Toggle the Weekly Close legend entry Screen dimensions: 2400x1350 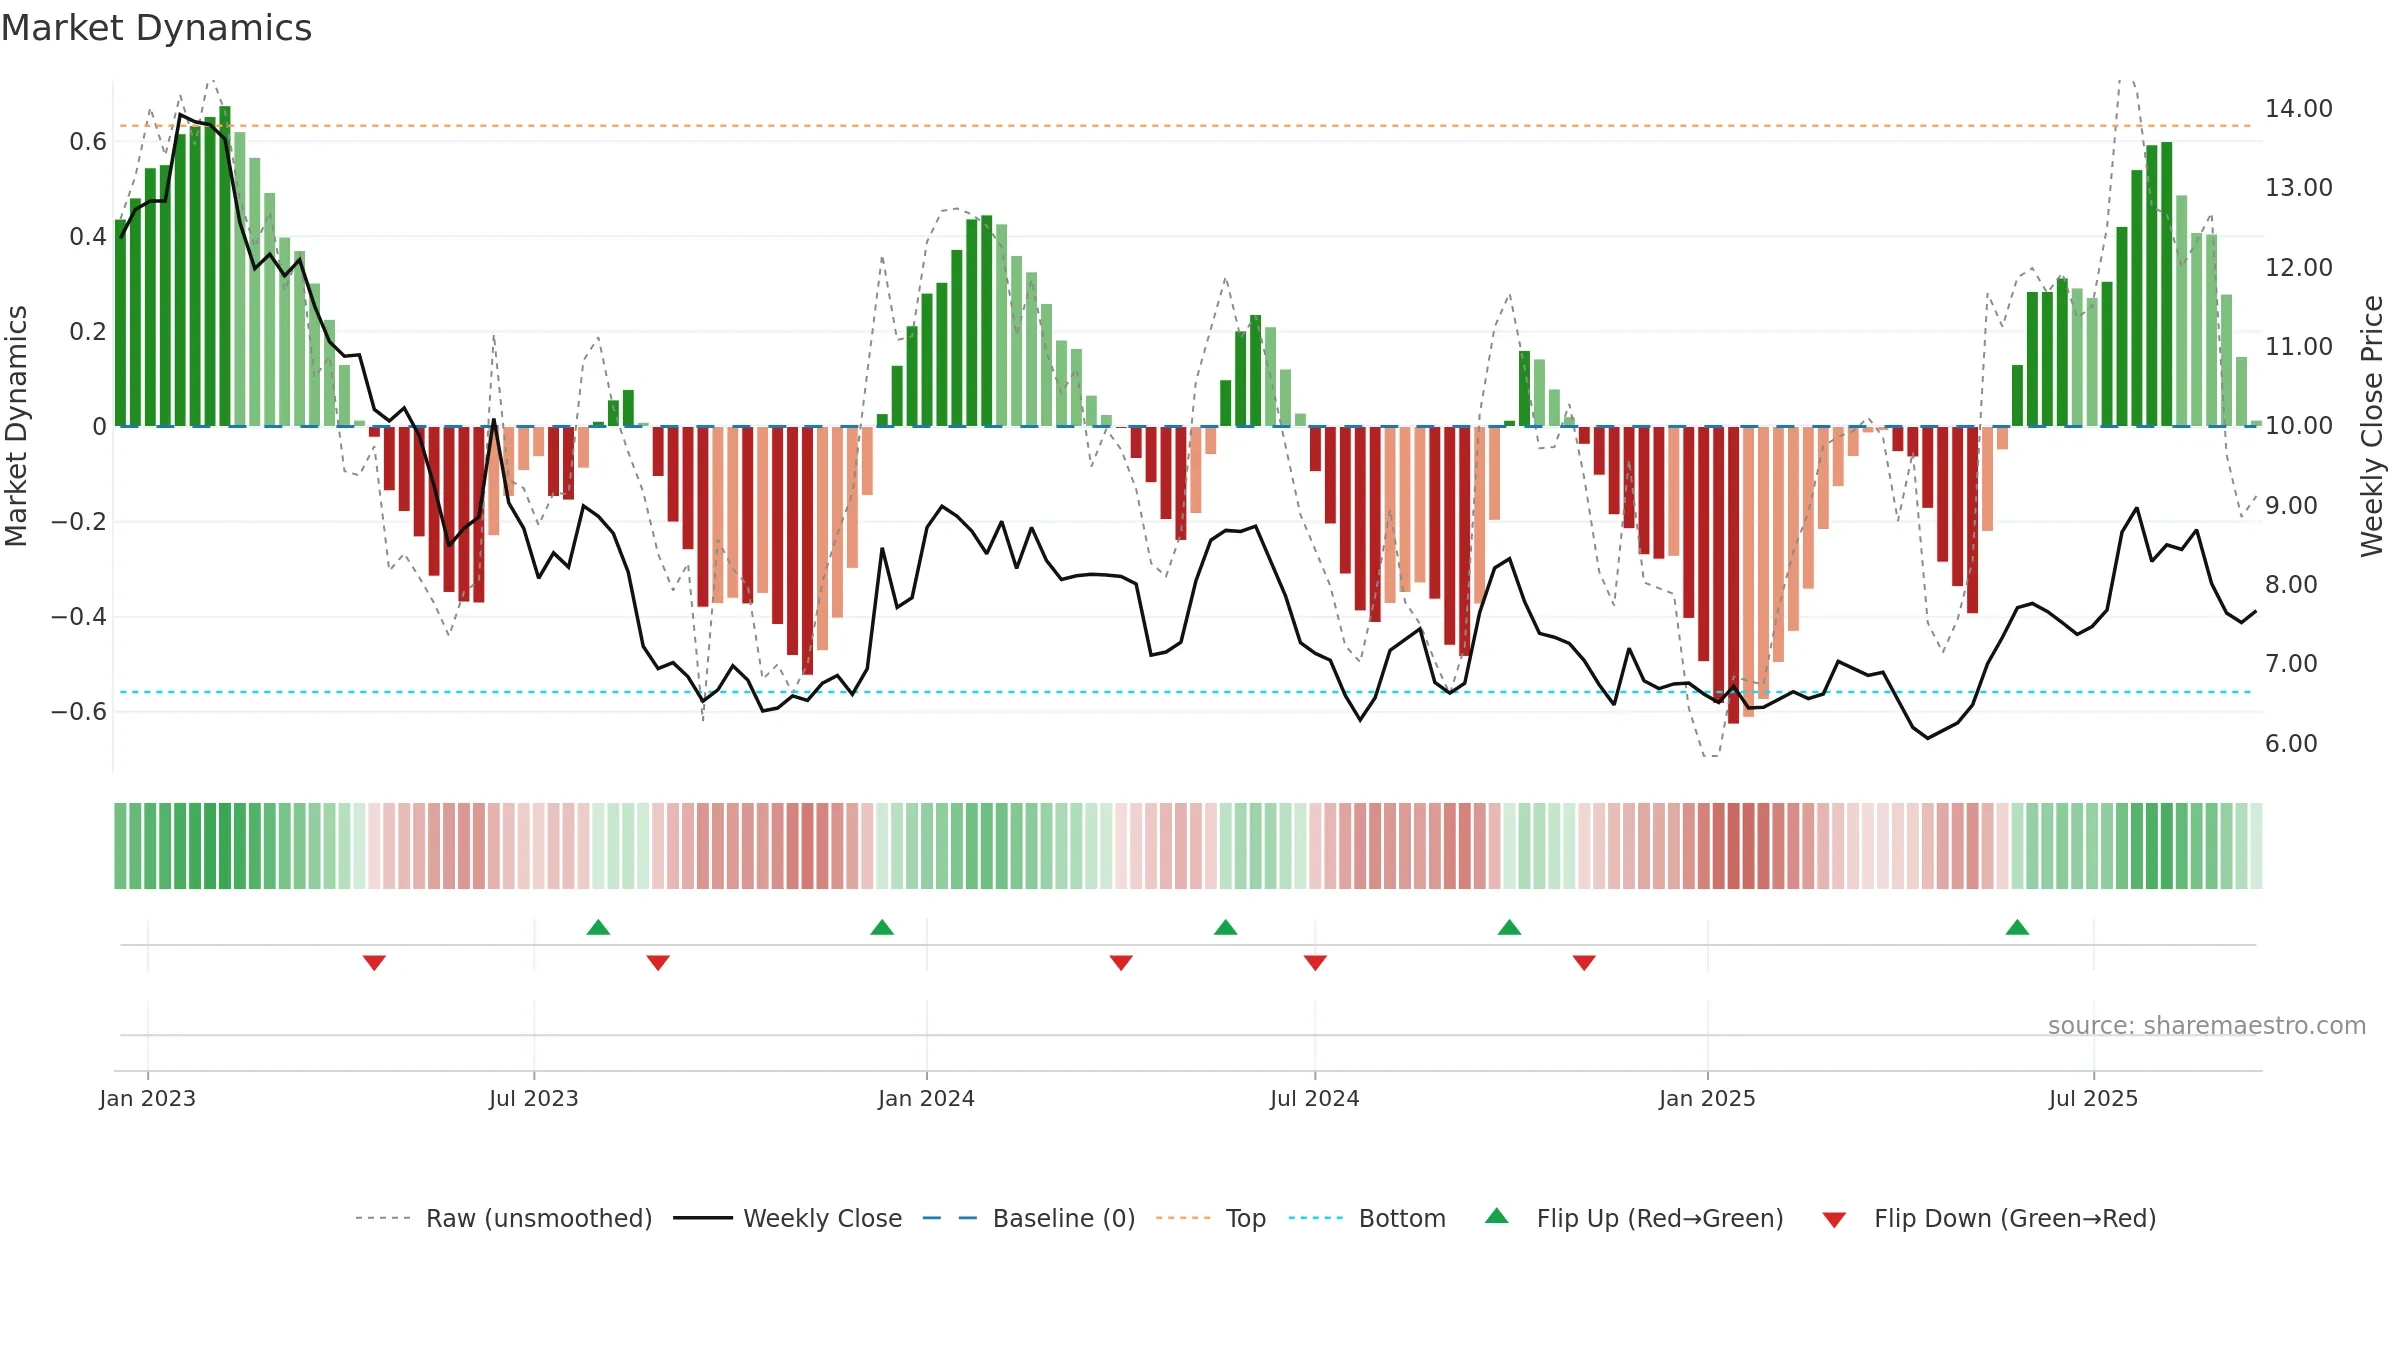pyautogui.click(x=787, y=1218)
